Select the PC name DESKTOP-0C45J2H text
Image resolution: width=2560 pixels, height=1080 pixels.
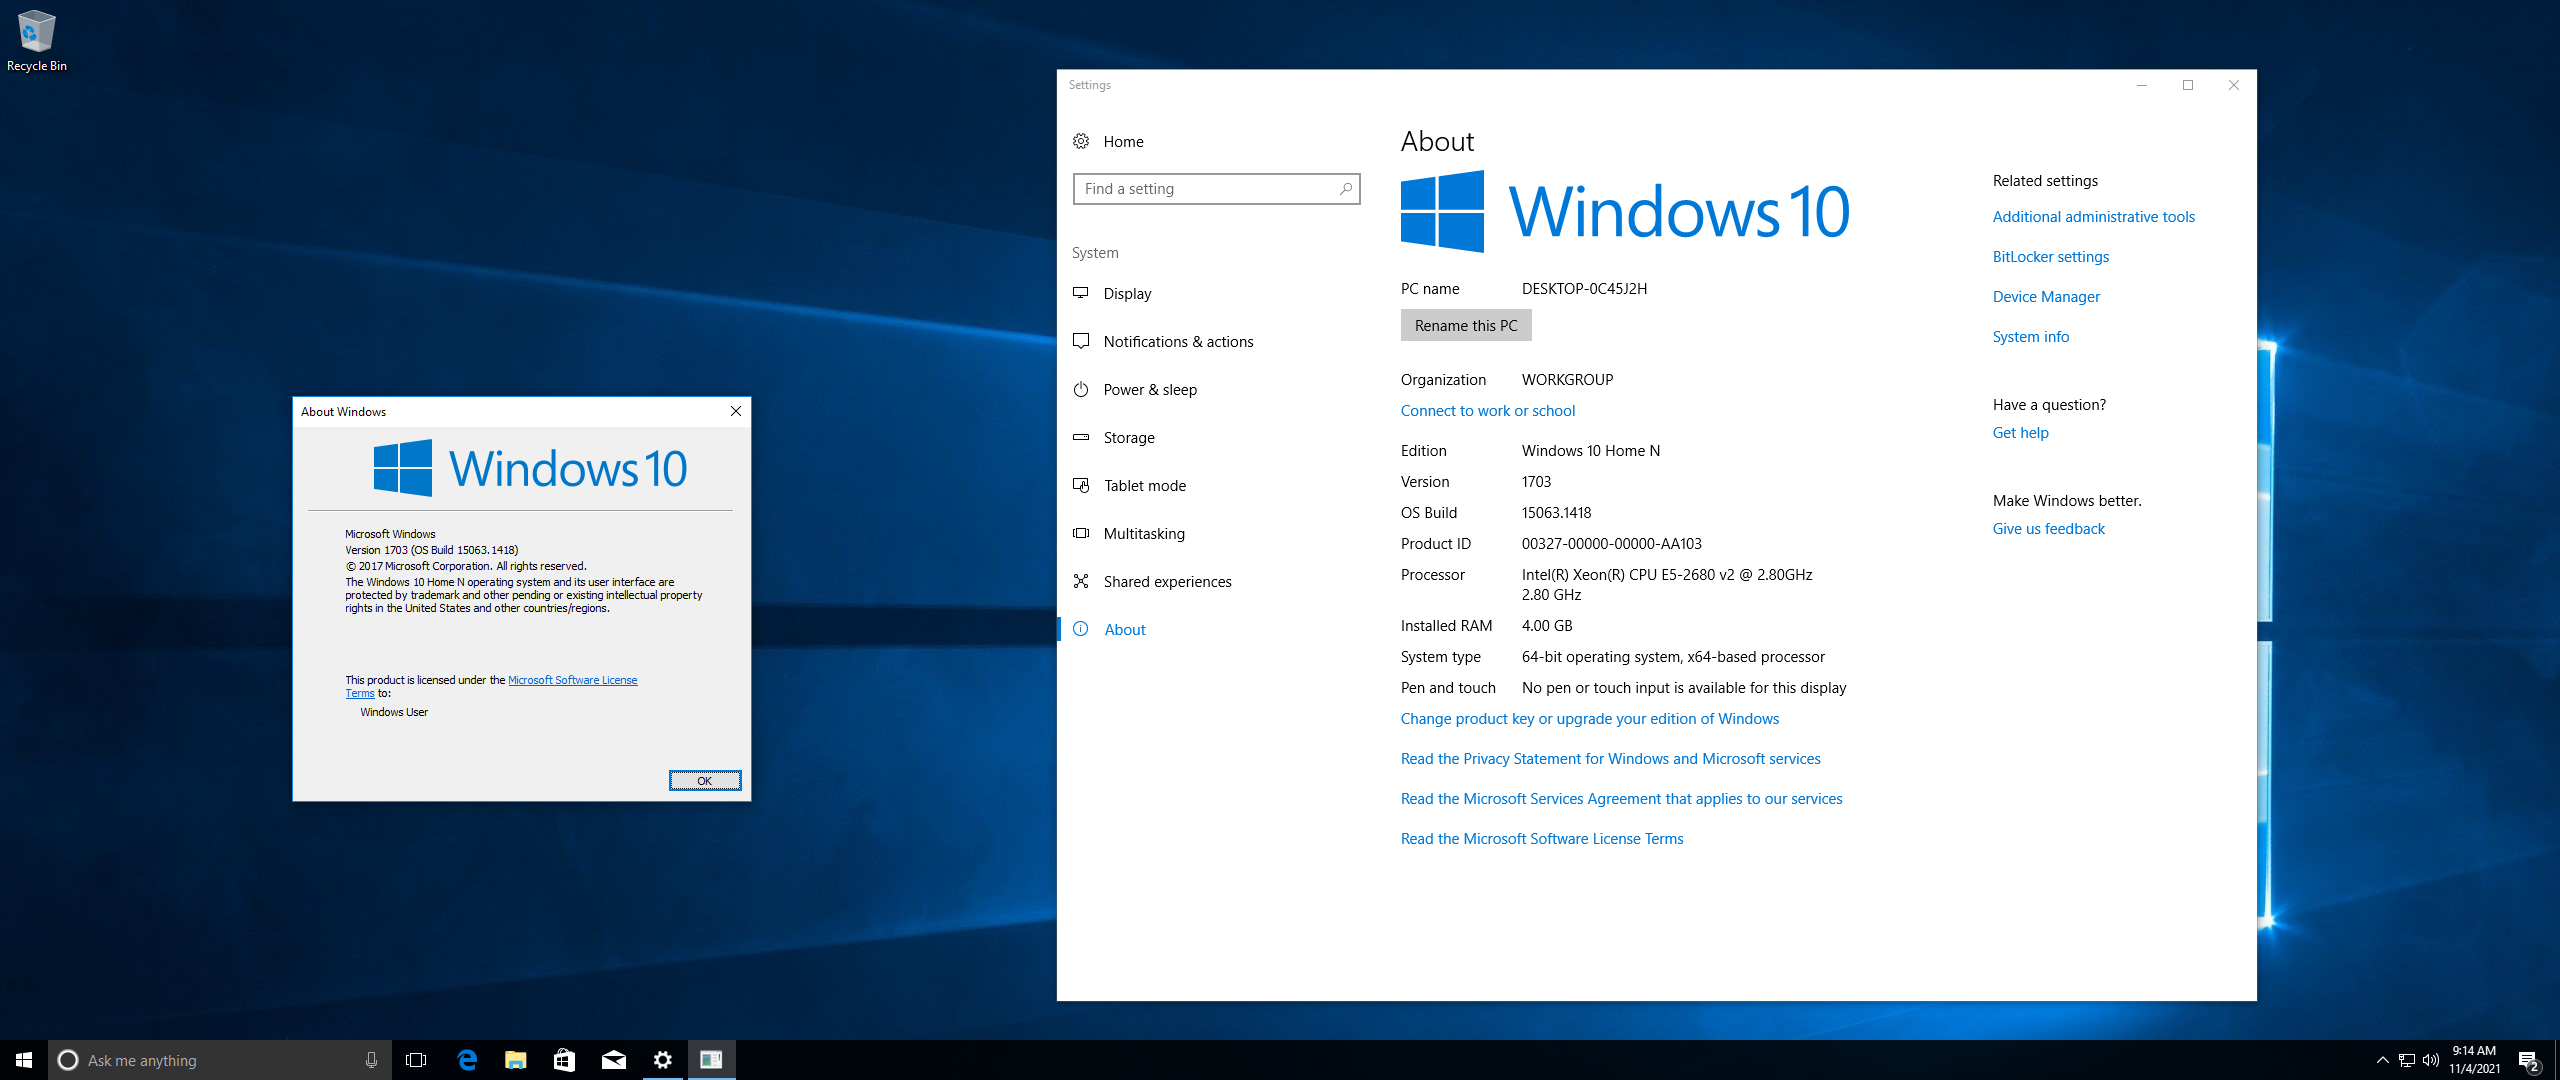point(1584,289)
